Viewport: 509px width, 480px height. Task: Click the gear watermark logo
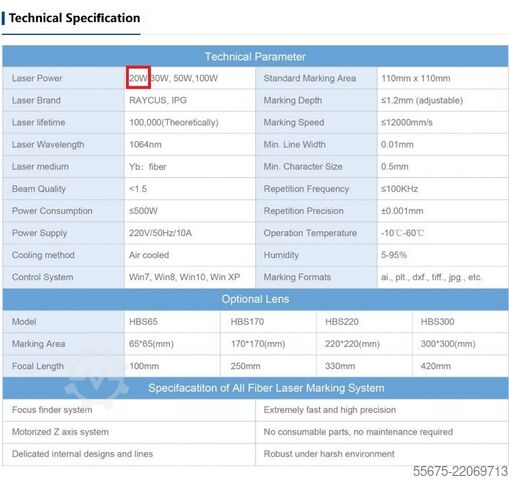tap(97, 378)
